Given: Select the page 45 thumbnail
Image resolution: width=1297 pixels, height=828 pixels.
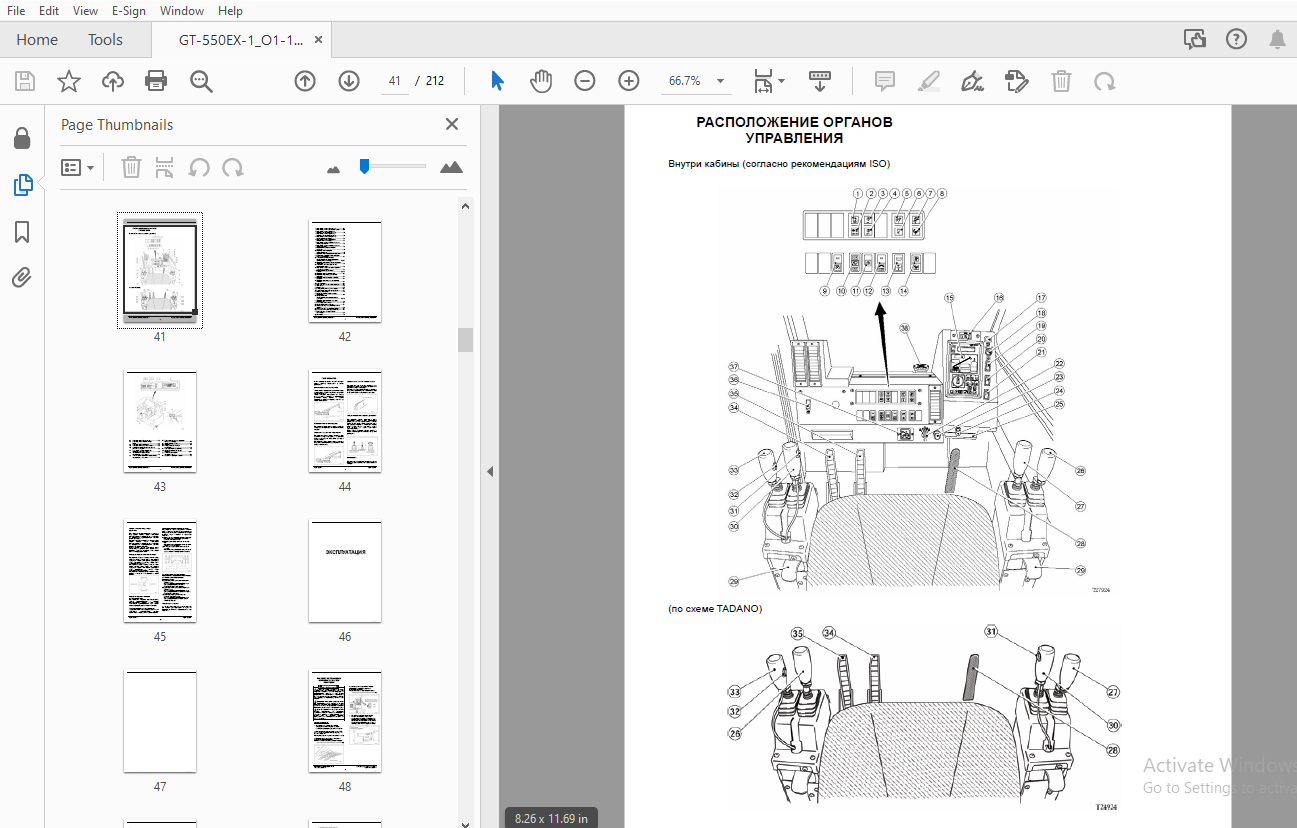Looking at the screenshot, I should click(x=160, y=572).
